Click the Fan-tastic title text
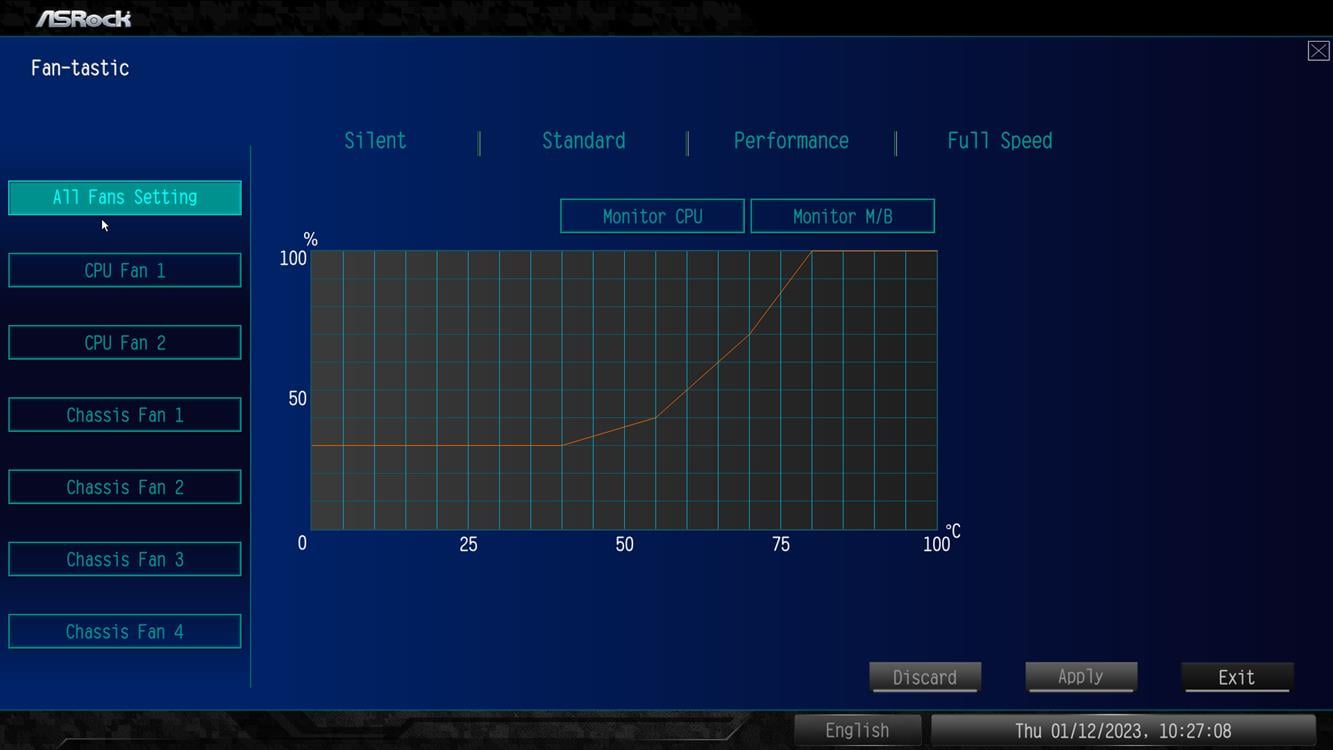This screenshot has width=1333, height=750. pos(80,68)
